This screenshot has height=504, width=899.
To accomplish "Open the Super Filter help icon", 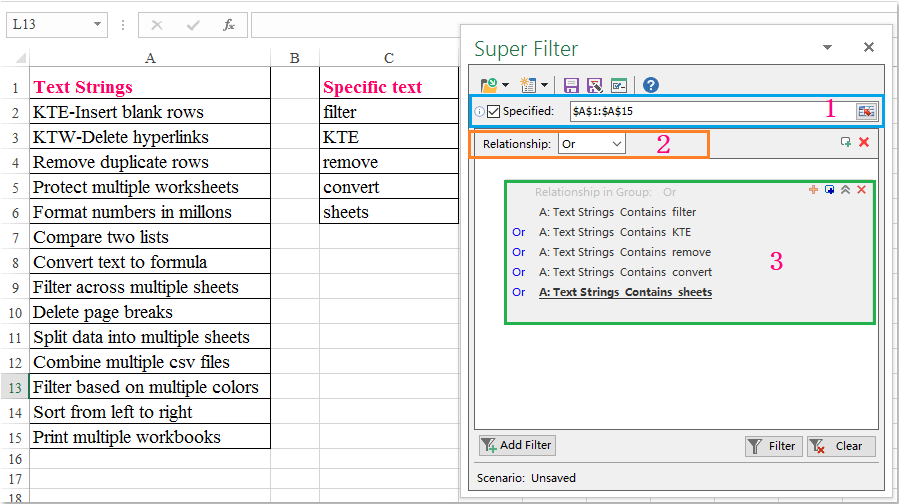I will pos(650,85).
